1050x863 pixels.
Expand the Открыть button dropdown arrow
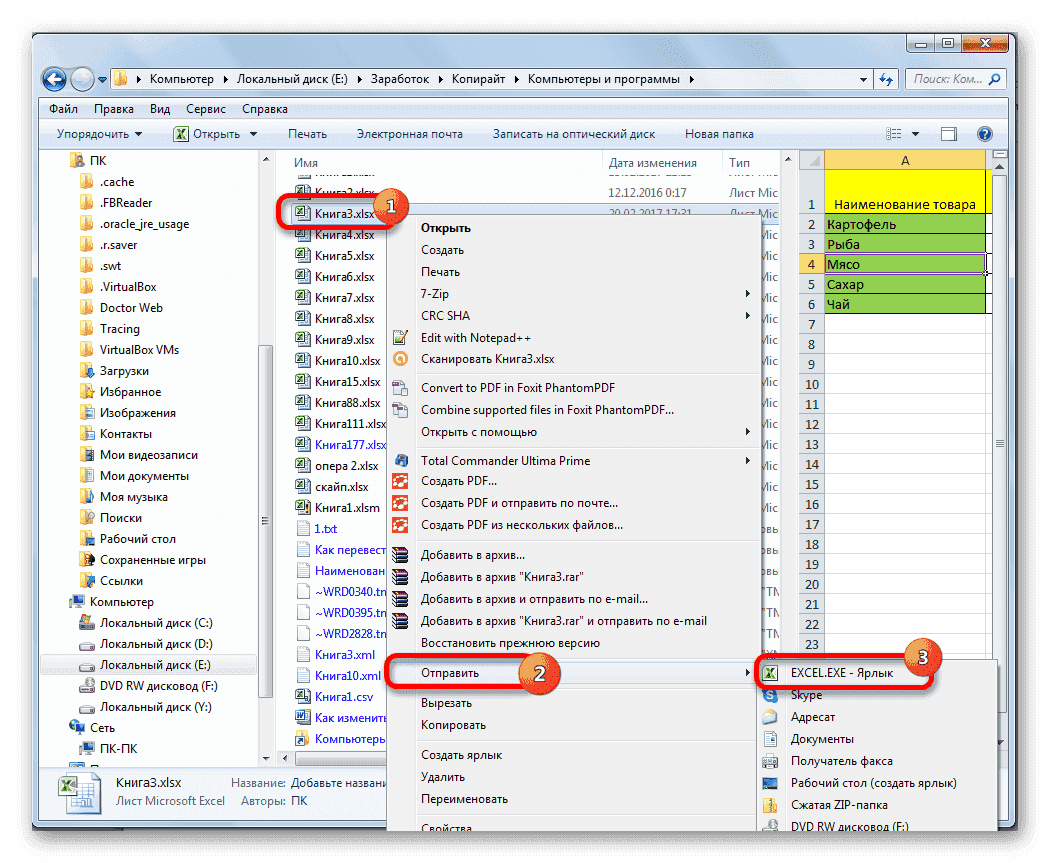pos(252,133)
